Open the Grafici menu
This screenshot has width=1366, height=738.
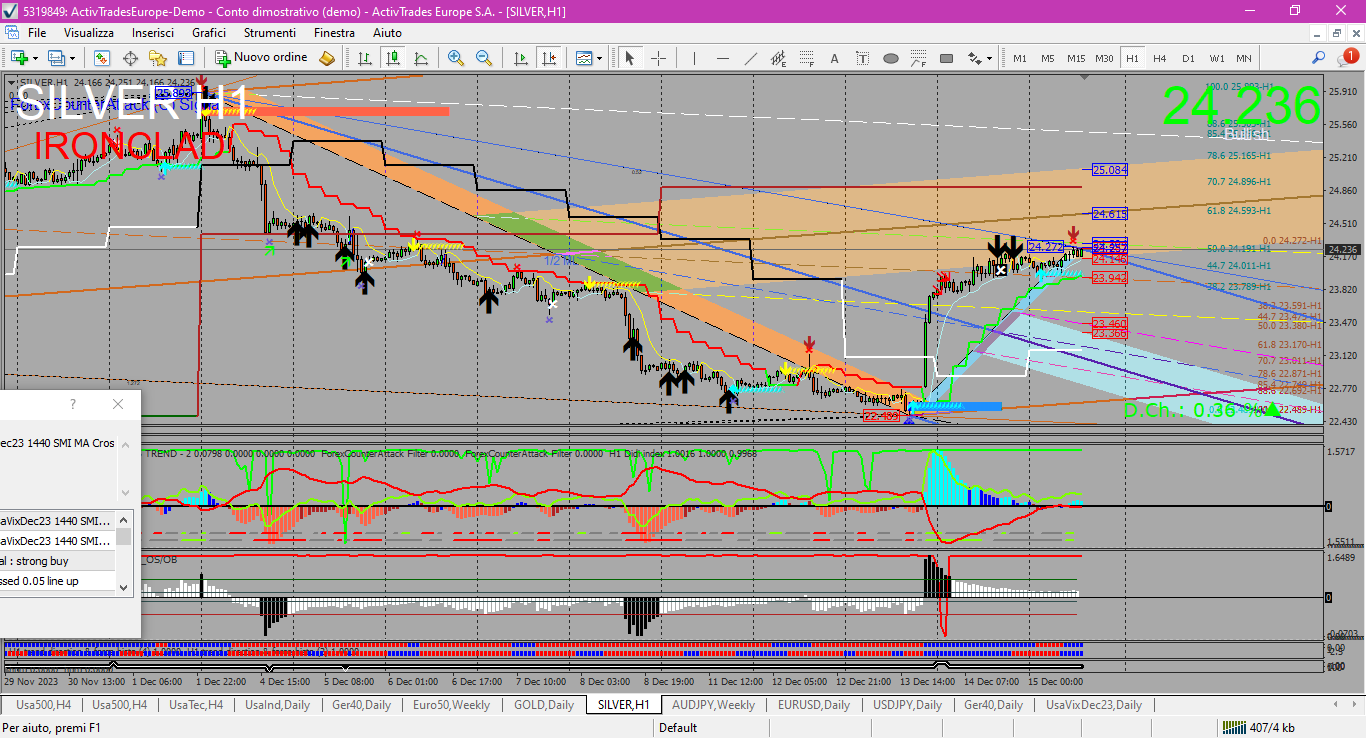(x=209, y=33)
